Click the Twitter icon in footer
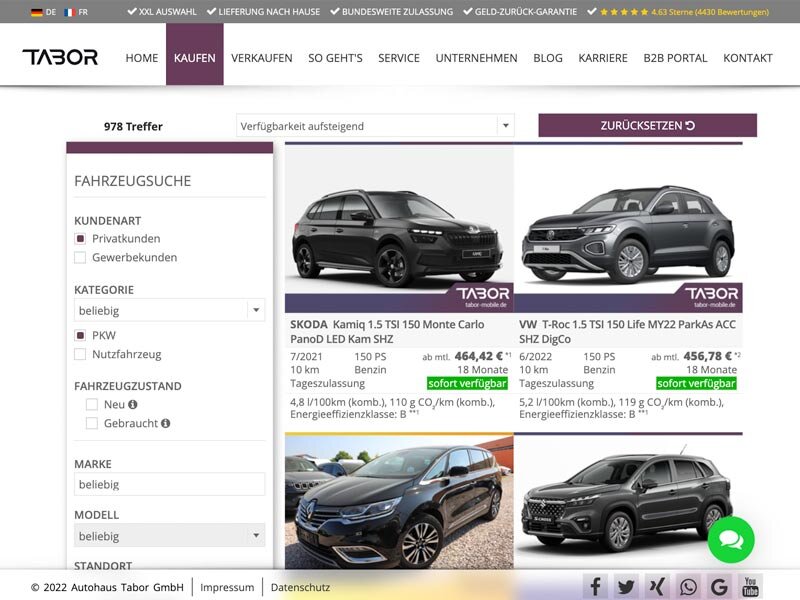 [625, 587]
